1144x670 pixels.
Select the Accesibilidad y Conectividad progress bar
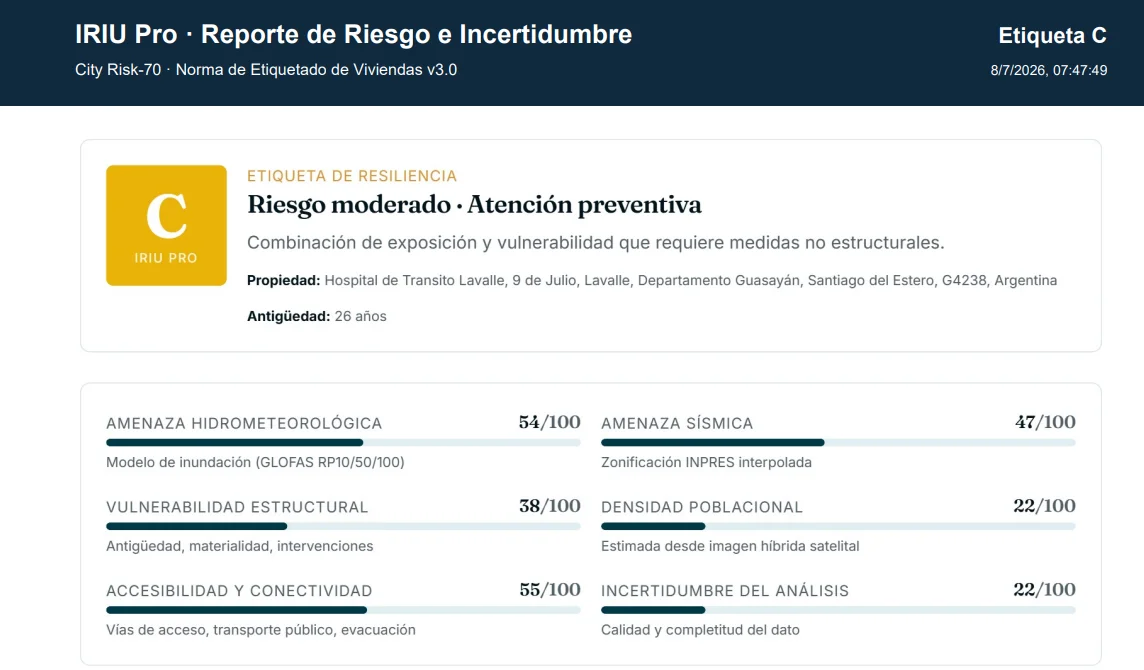(343, 610)
